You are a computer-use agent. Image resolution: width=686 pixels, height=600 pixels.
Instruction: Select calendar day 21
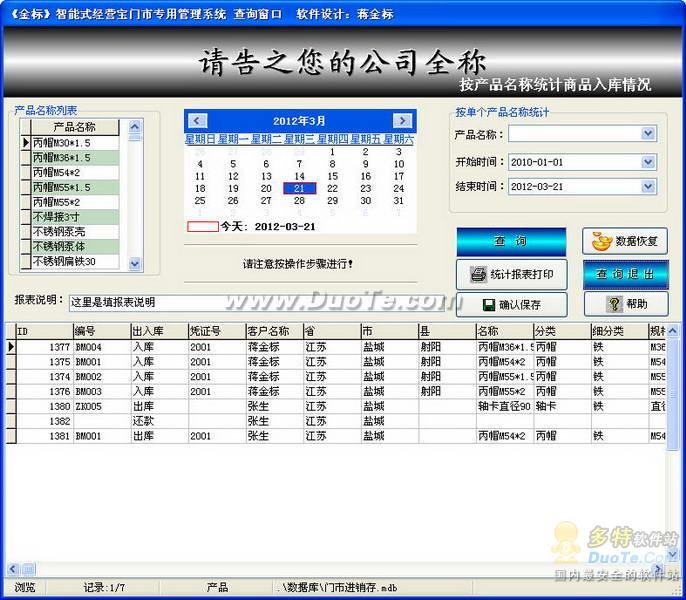point(299,189)
